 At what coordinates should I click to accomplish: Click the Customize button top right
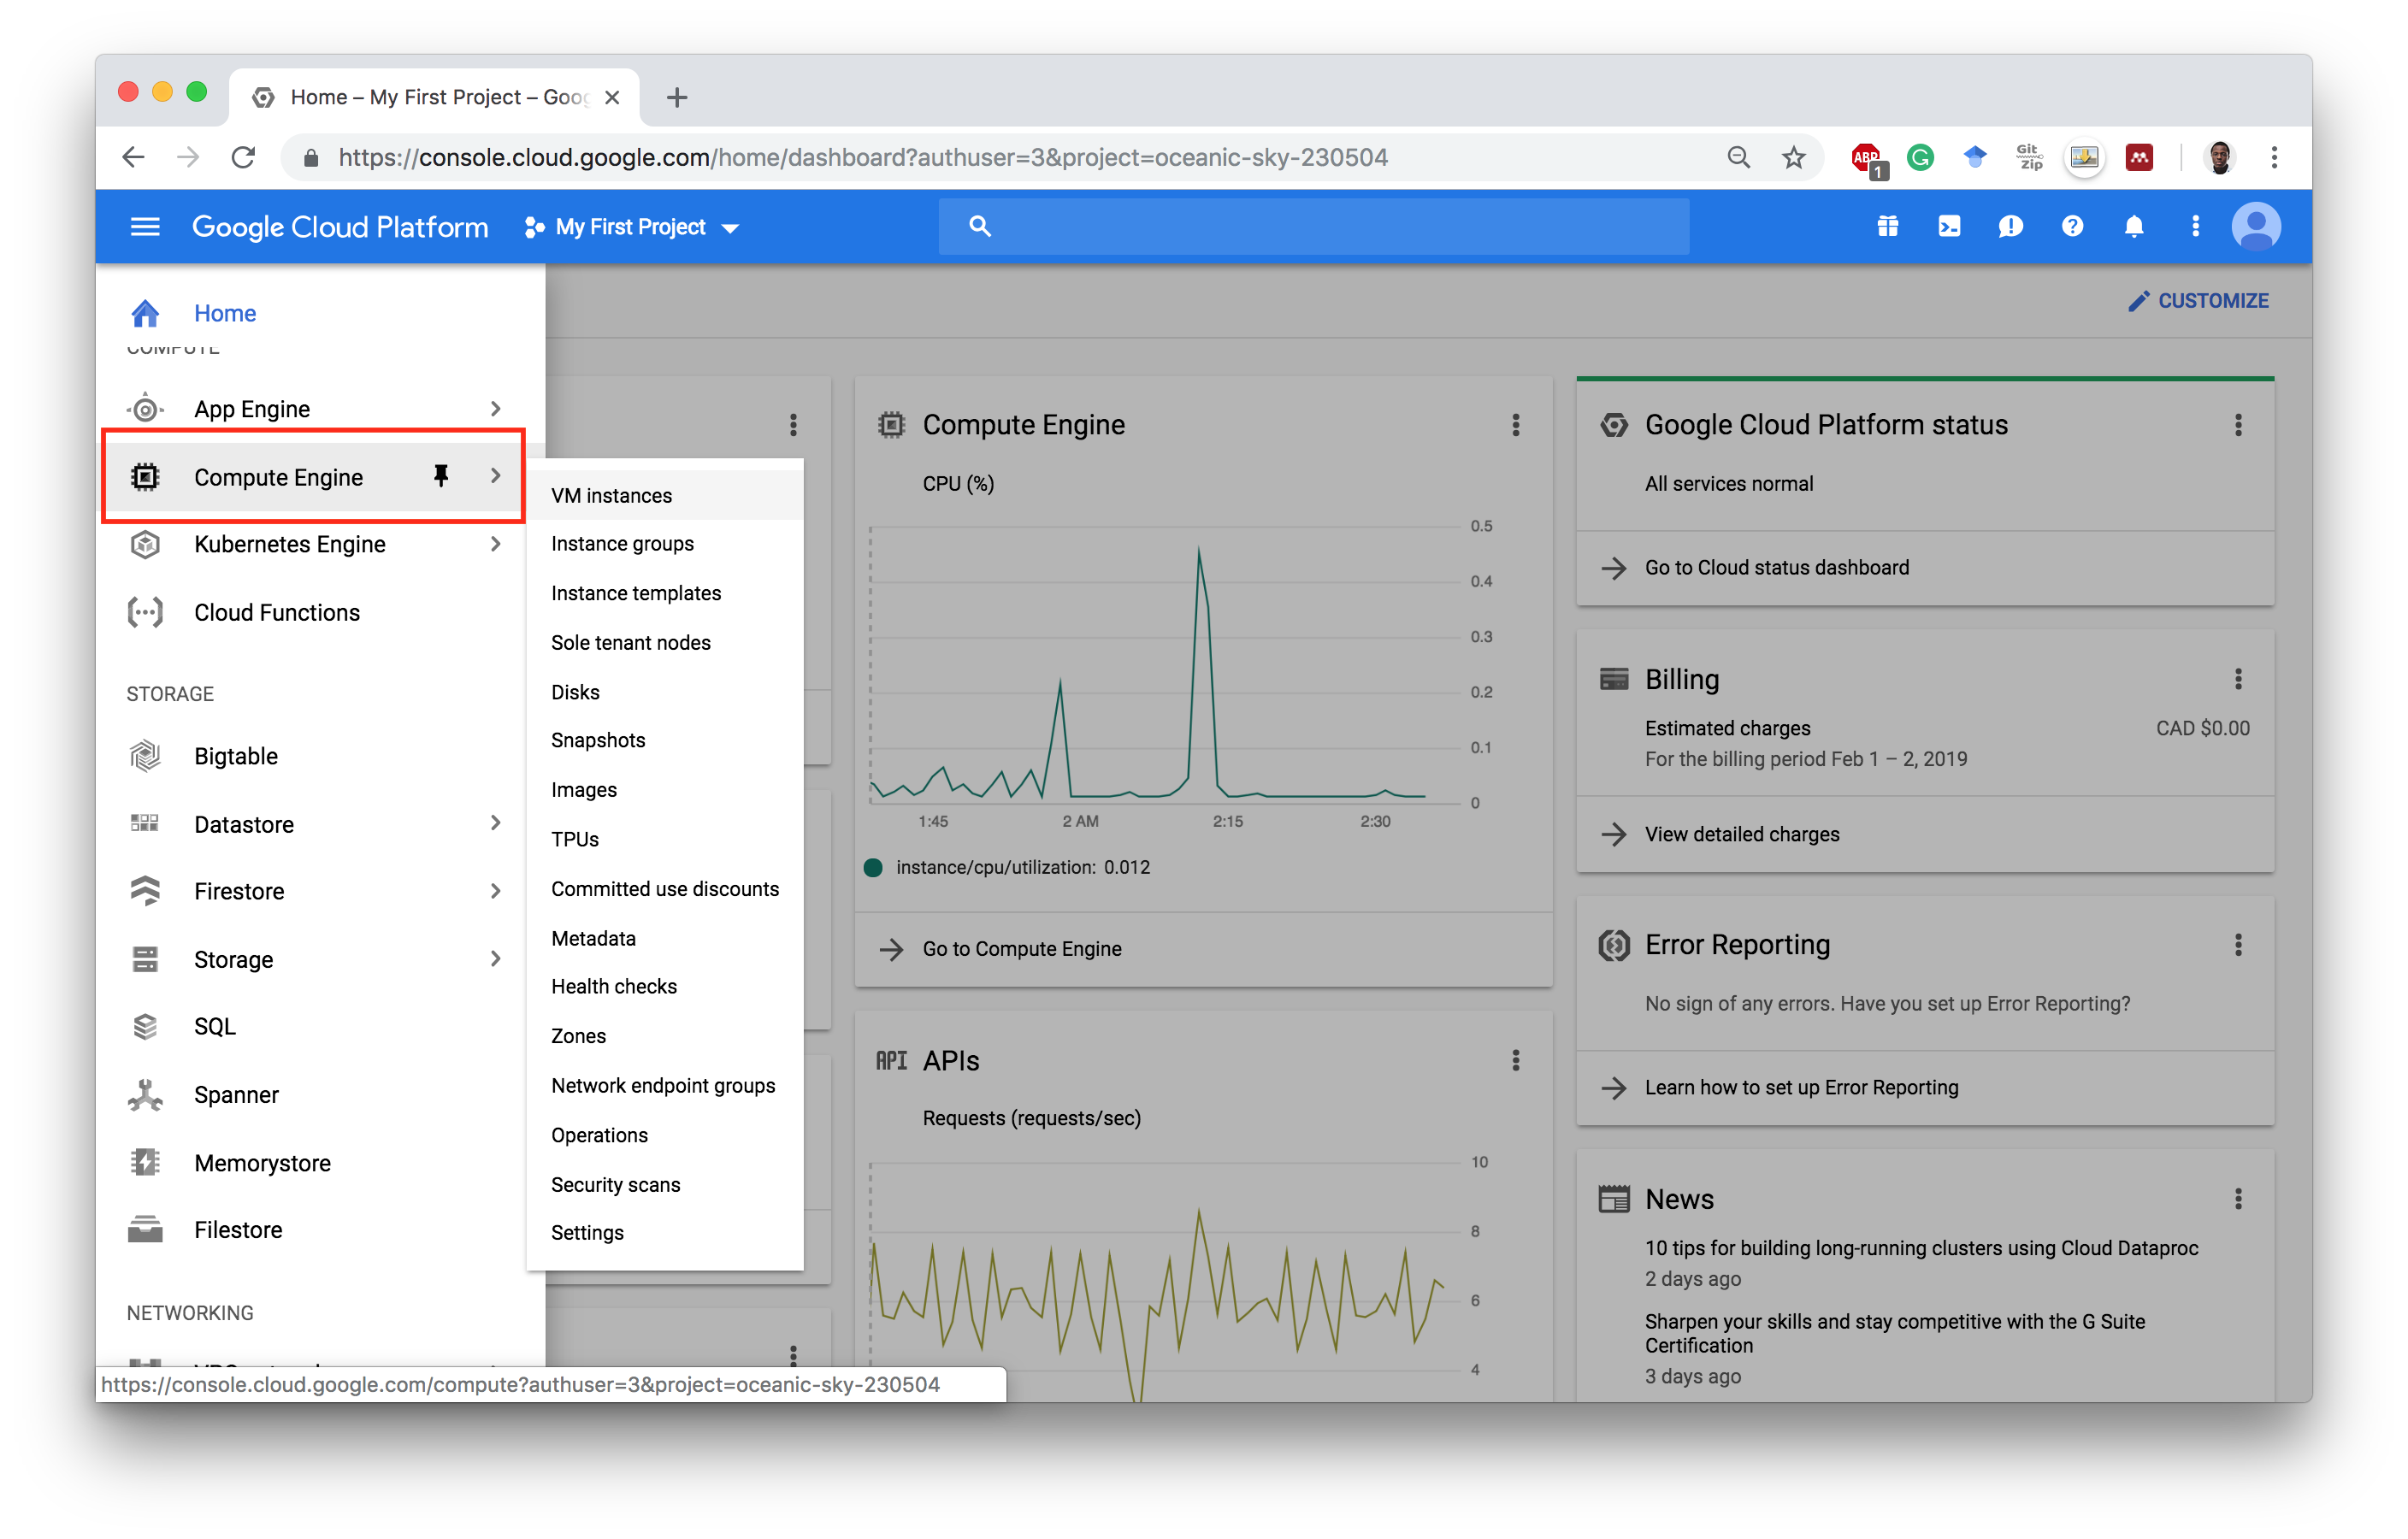2198,302
